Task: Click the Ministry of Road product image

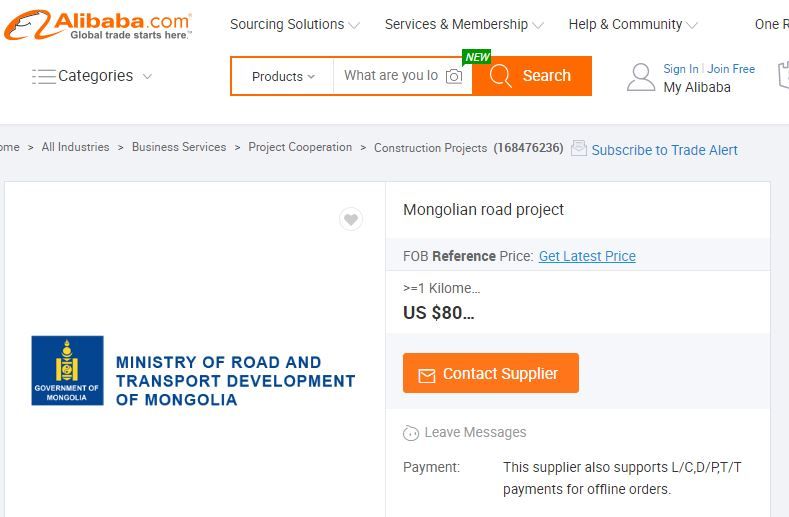Action: [x=194, y=370]
